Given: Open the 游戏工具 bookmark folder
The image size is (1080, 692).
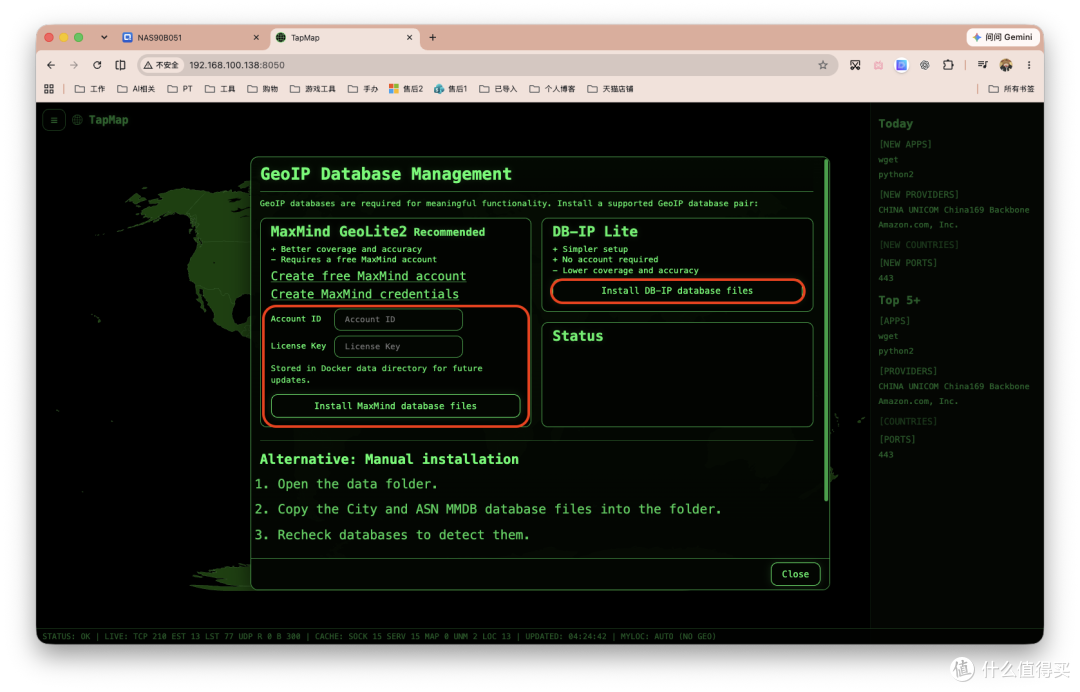Looking at the screenshot, I should click(x=313, y=89).
